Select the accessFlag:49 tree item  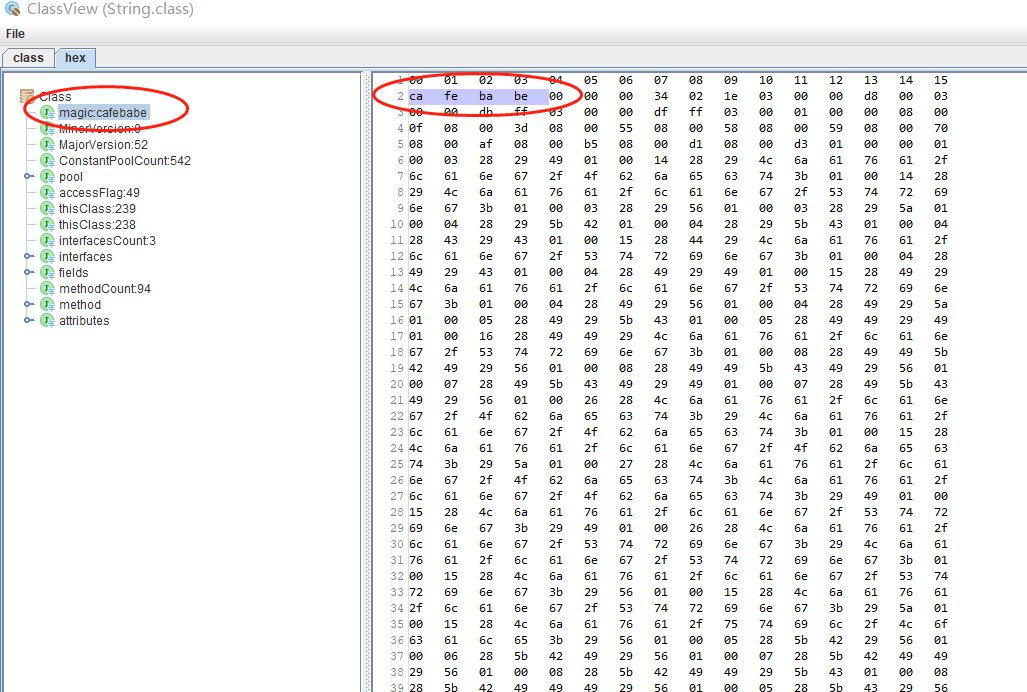point(99,192)
